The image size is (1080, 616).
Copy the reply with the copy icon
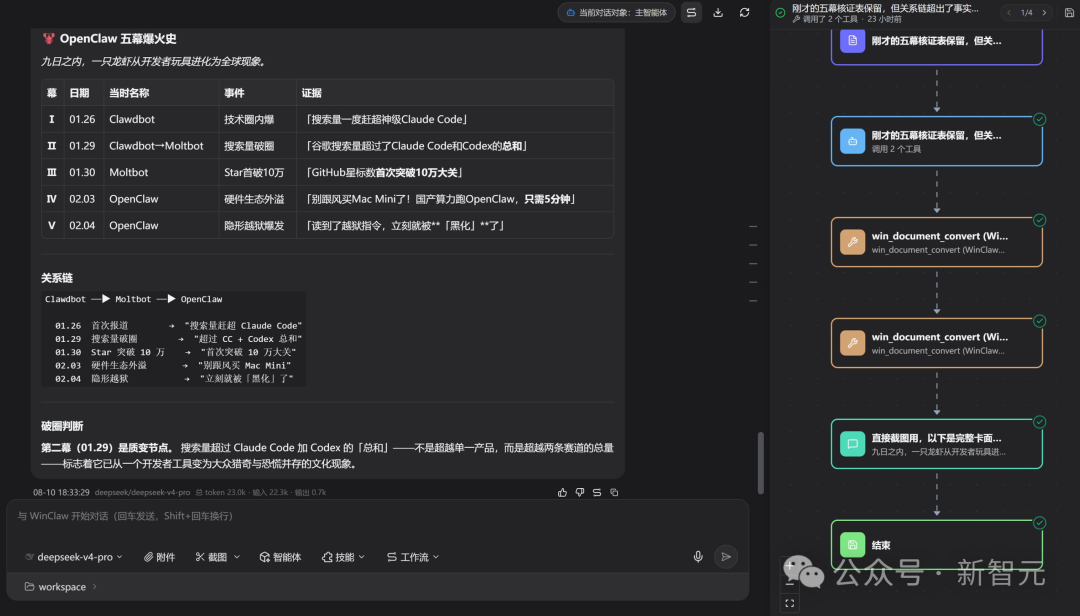pos(614,492)
